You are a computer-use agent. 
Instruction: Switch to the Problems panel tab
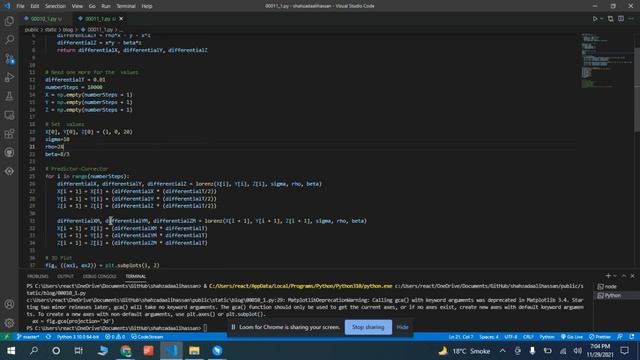tap(38, 276)
